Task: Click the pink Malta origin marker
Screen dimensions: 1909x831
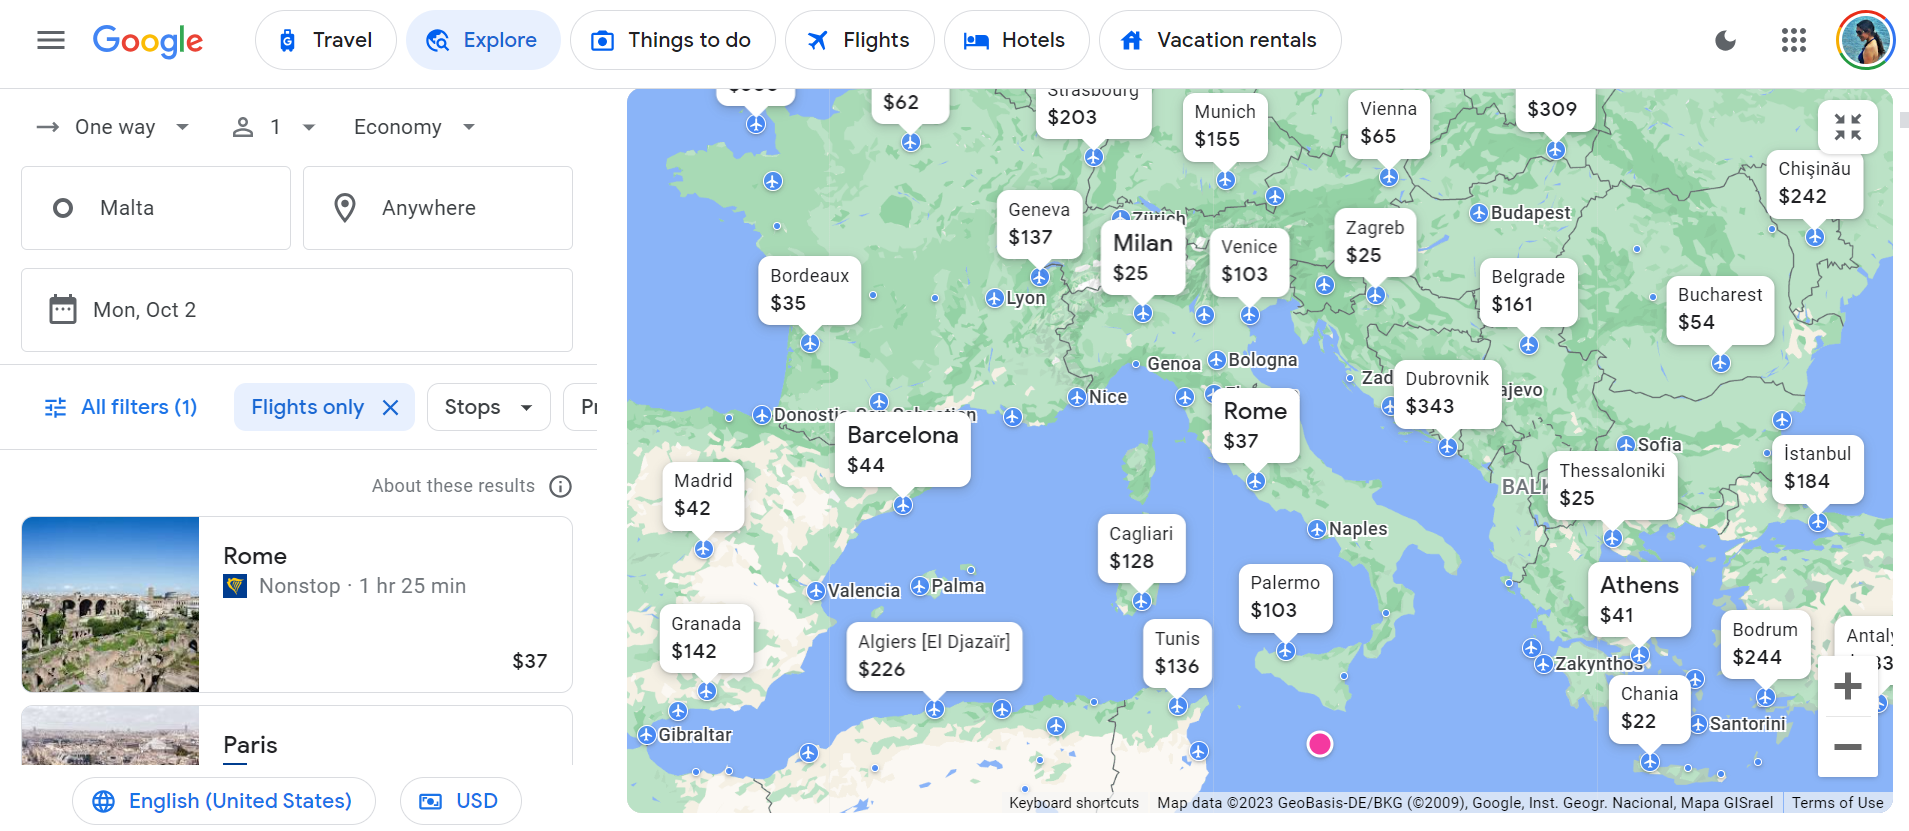Action: click(1320, 744)
